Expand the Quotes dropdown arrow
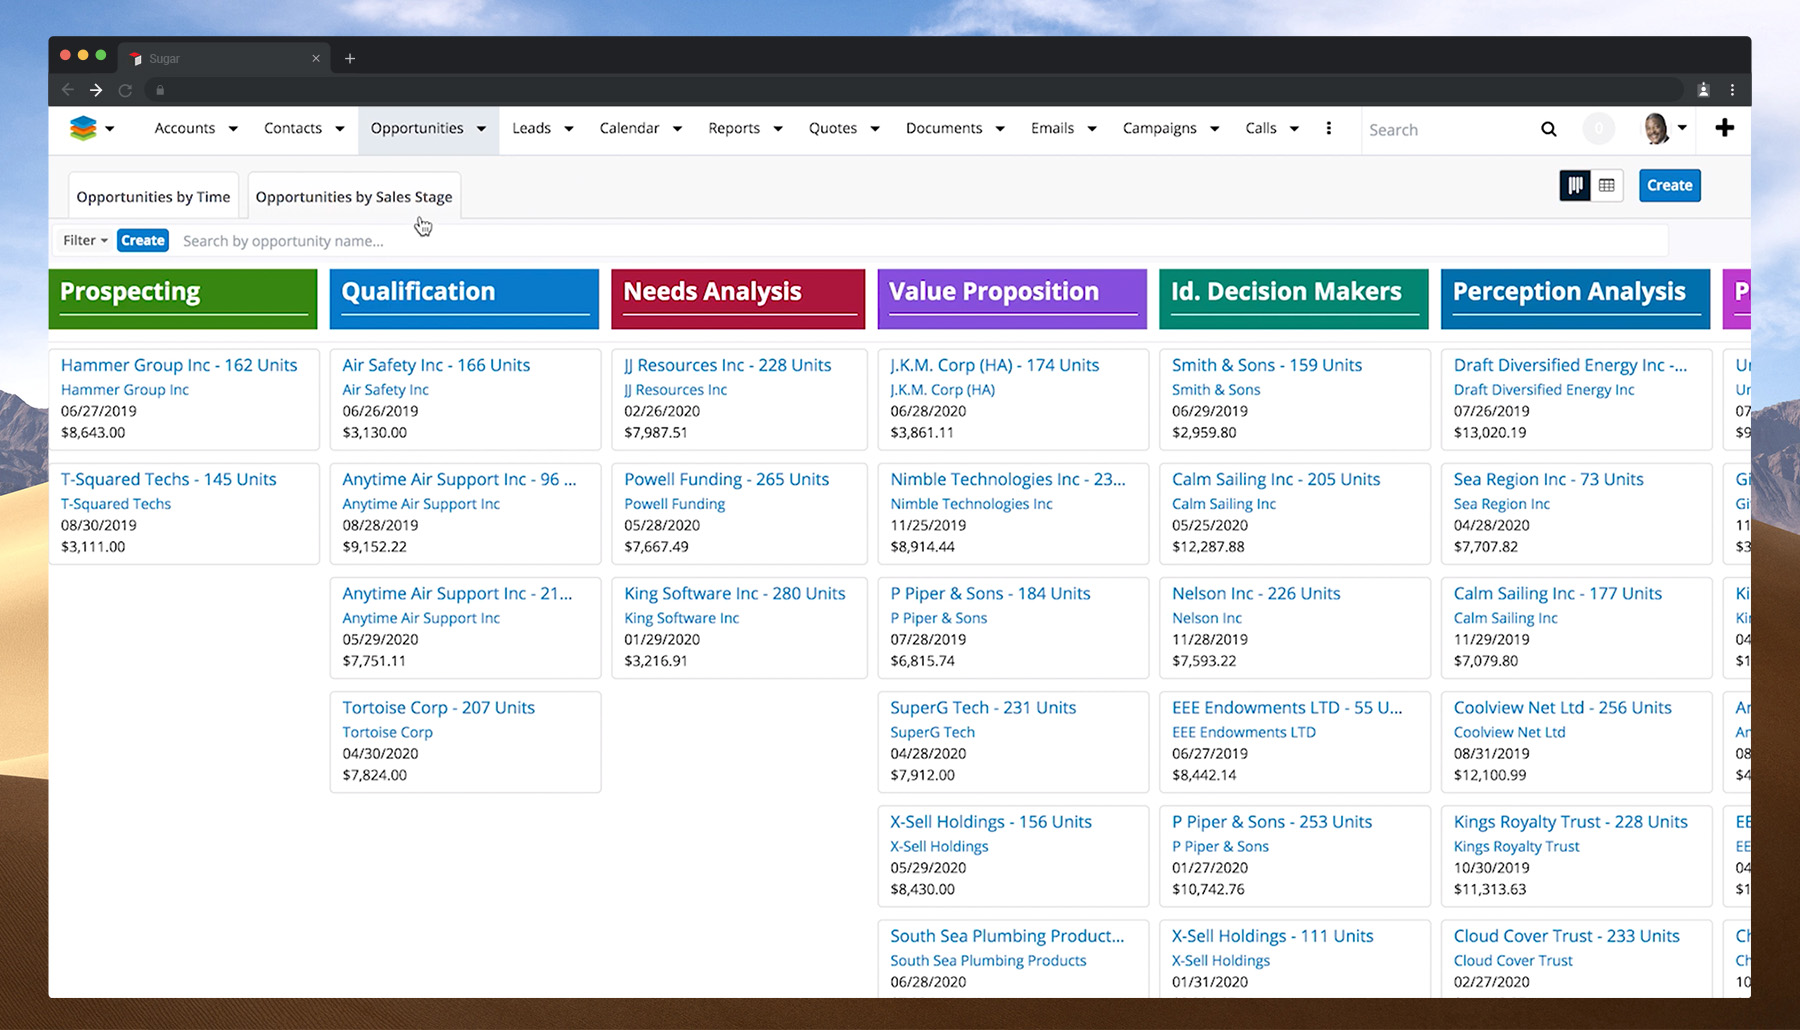Image resolution: width=1800 pixels, height=1030 pixels. 875,129
